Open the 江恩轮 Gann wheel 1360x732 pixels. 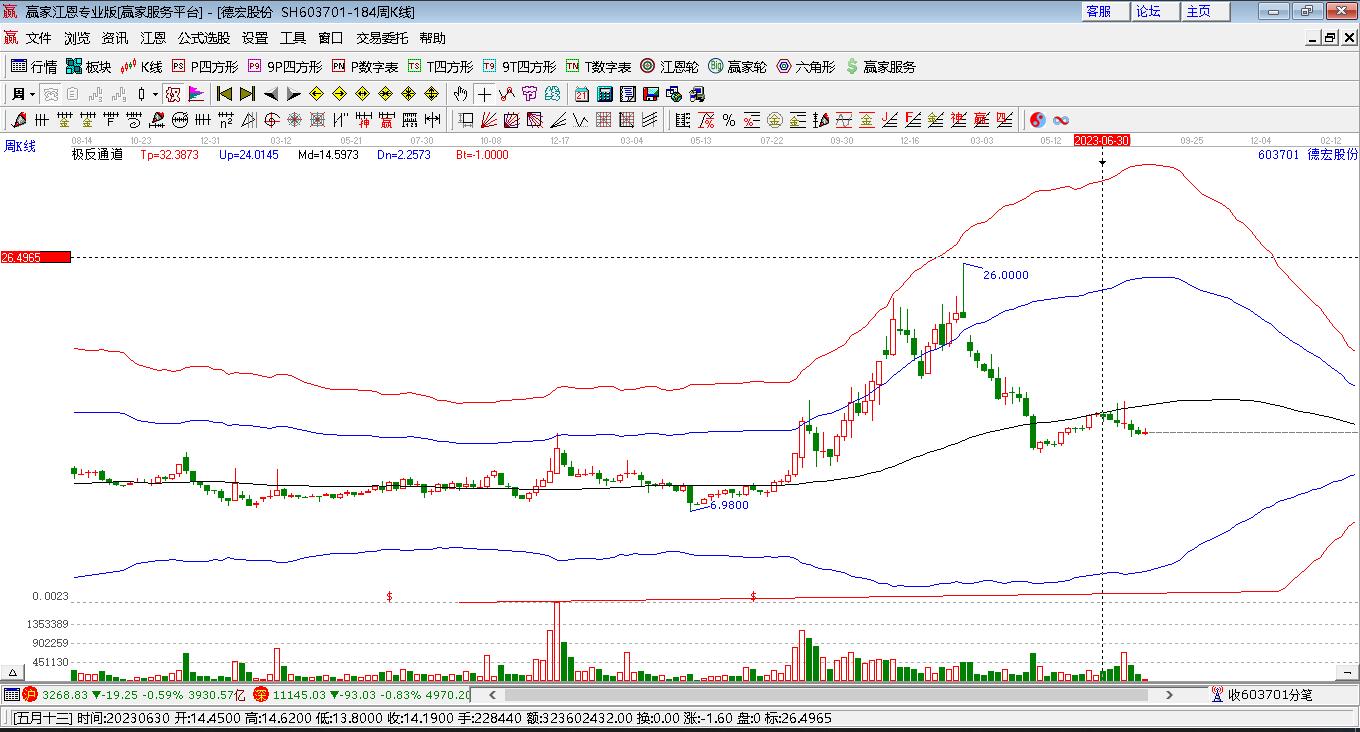pos(670,67)
